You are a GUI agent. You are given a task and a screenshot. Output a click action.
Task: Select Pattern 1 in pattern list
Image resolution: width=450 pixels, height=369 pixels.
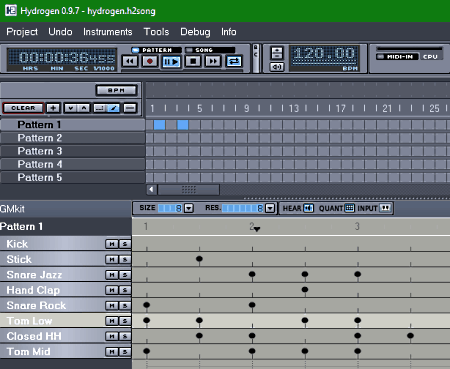click(x=72, y=125)
